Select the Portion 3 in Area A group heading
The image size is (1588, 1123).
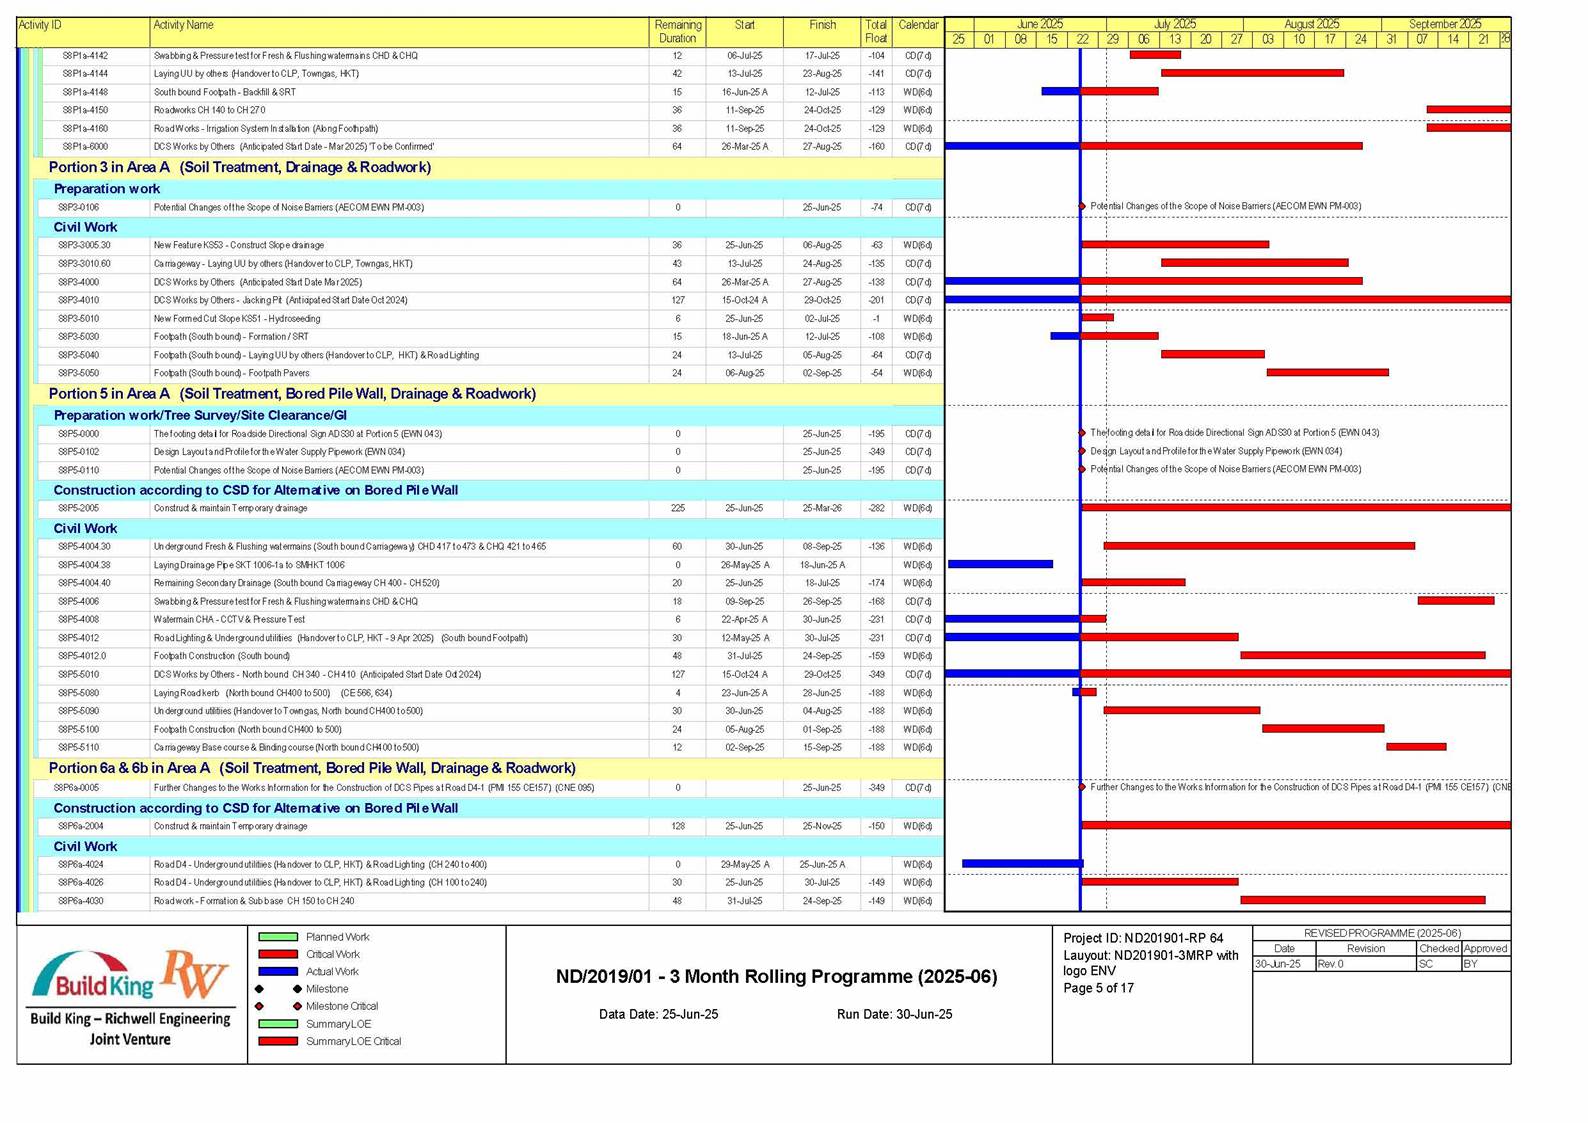coord(240,167)
